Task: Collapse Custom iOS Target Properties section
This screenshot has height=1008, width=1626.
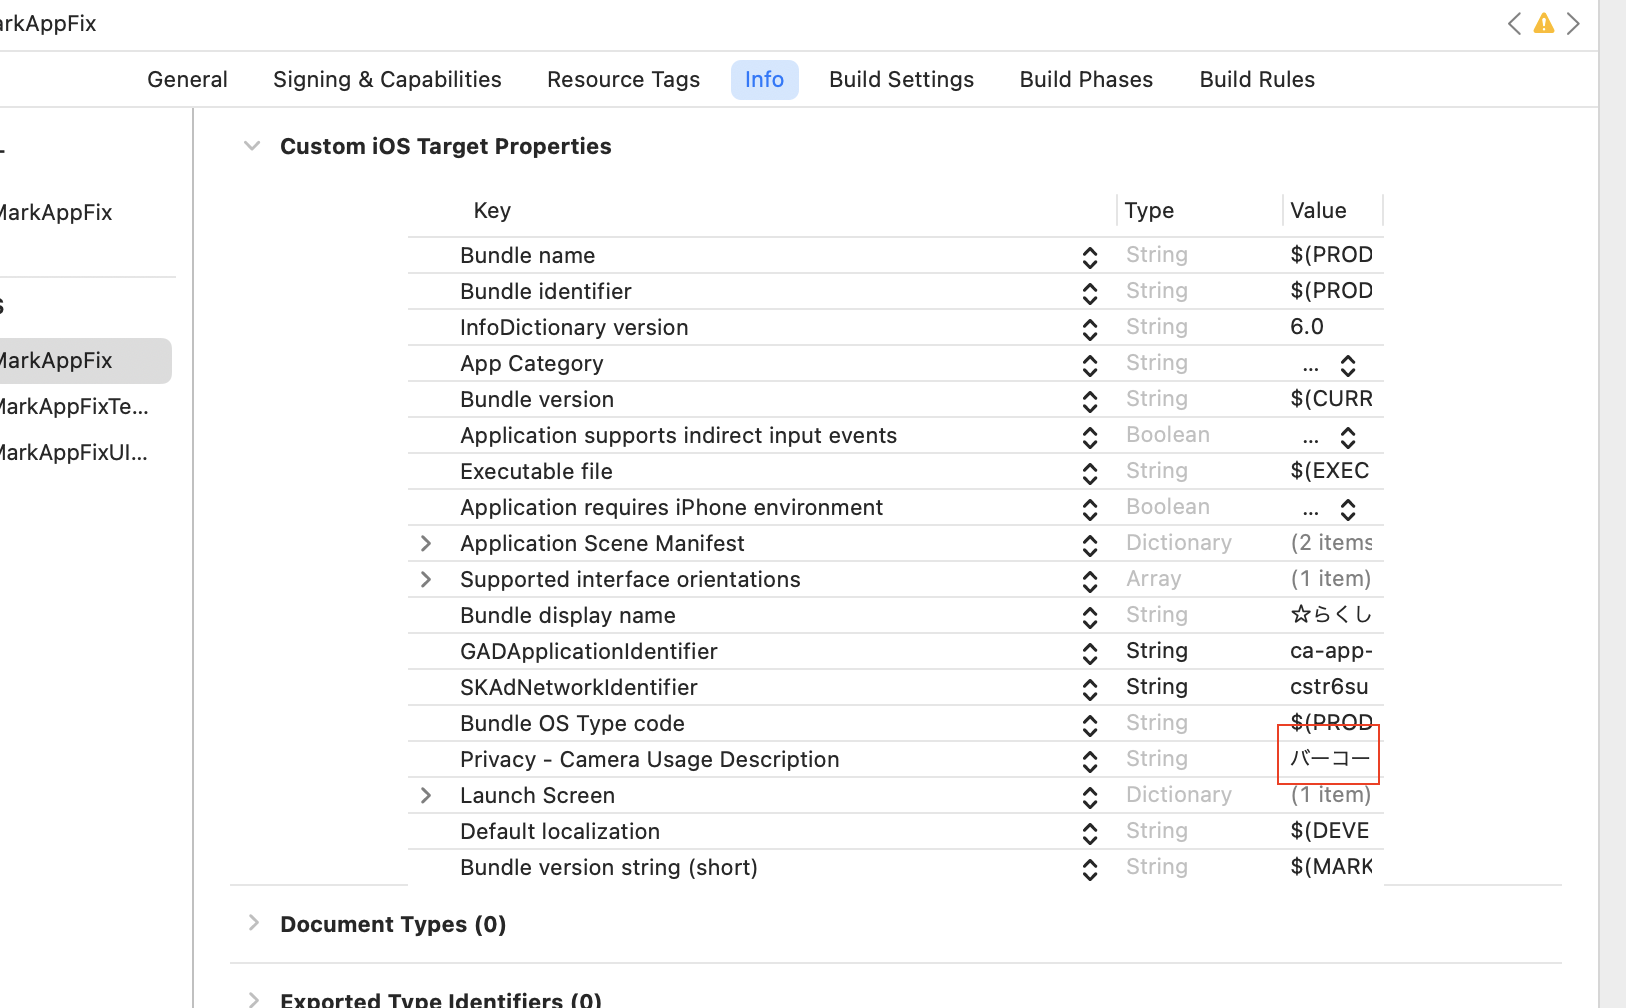Action: click(252, 146)
